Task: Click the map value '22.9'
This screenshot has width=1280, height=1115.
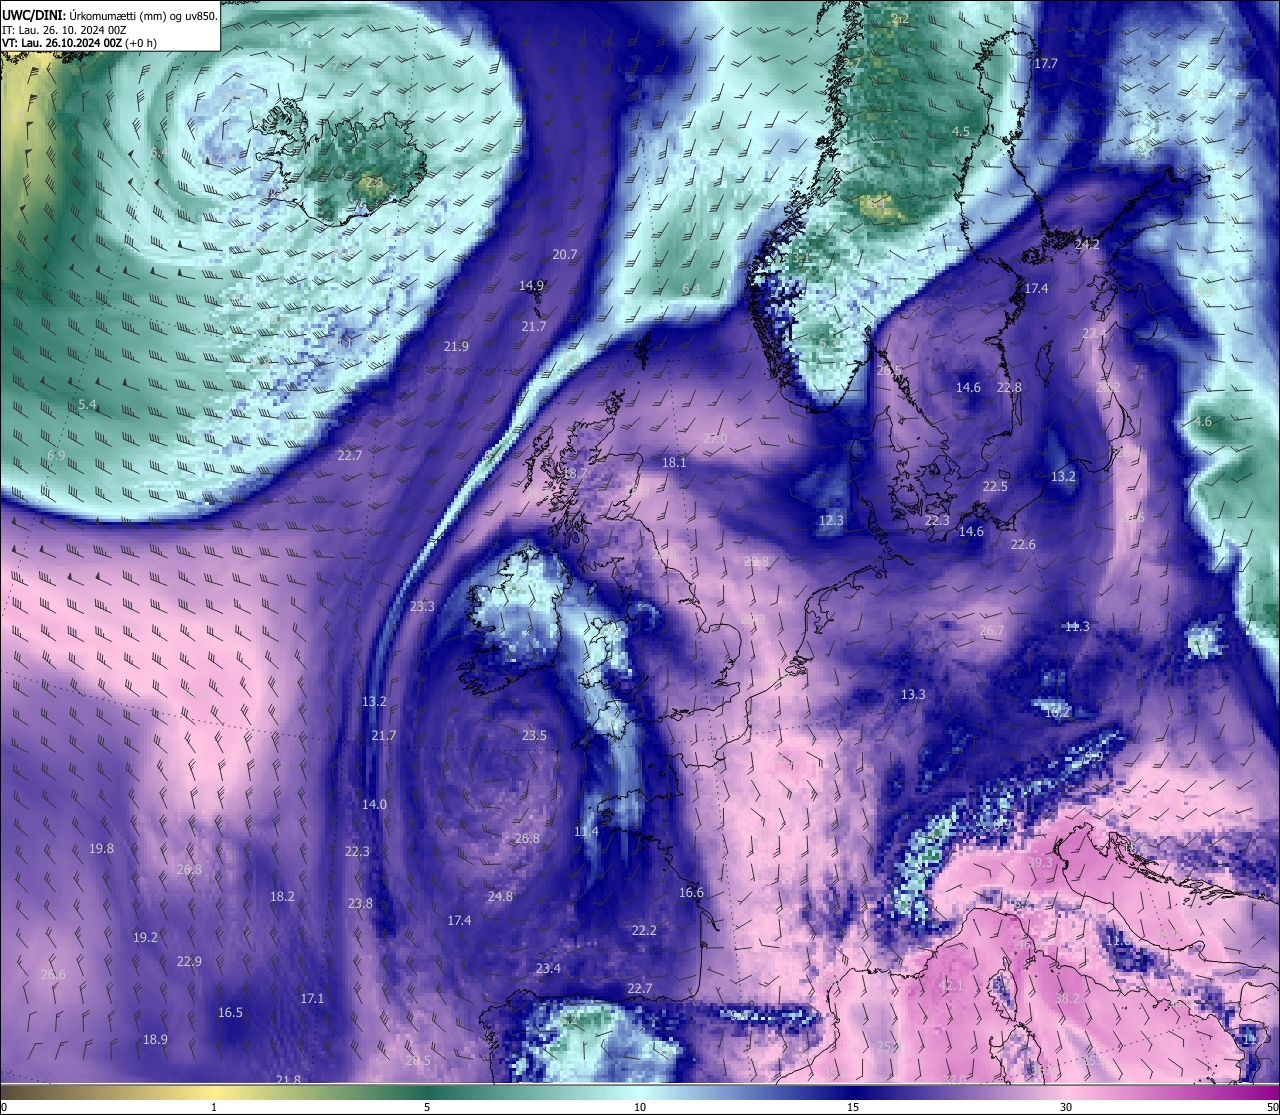Action: click(x=189, y=962)
